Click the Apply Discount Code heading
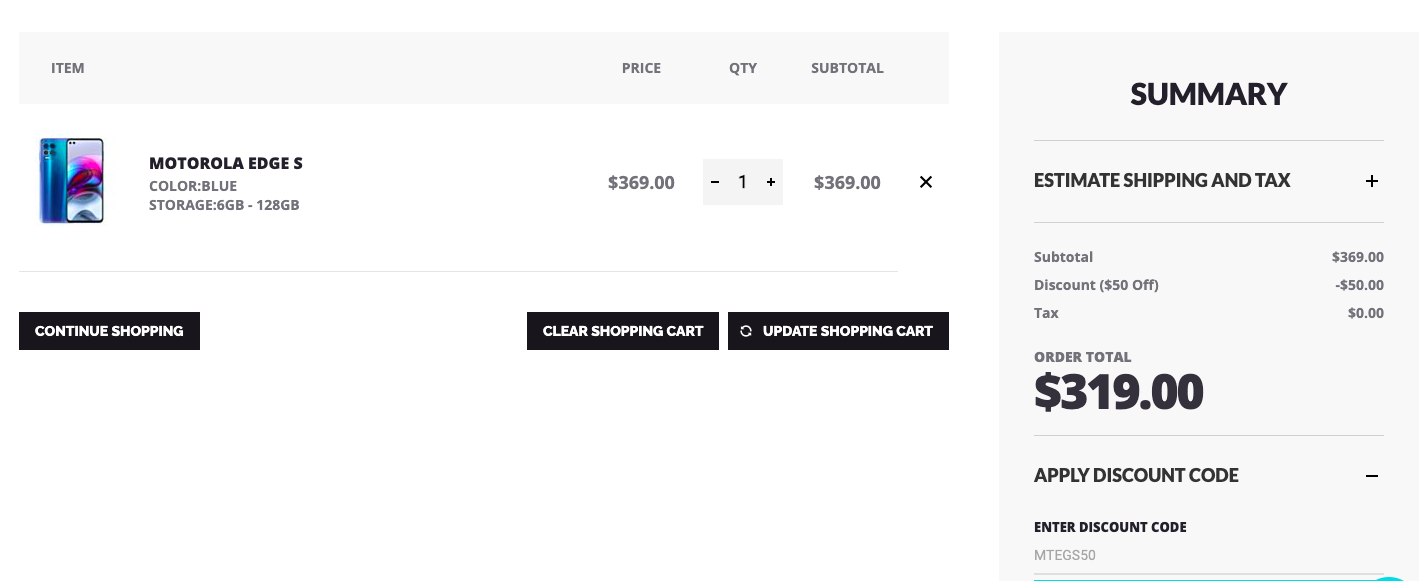 coord(1136,476)
